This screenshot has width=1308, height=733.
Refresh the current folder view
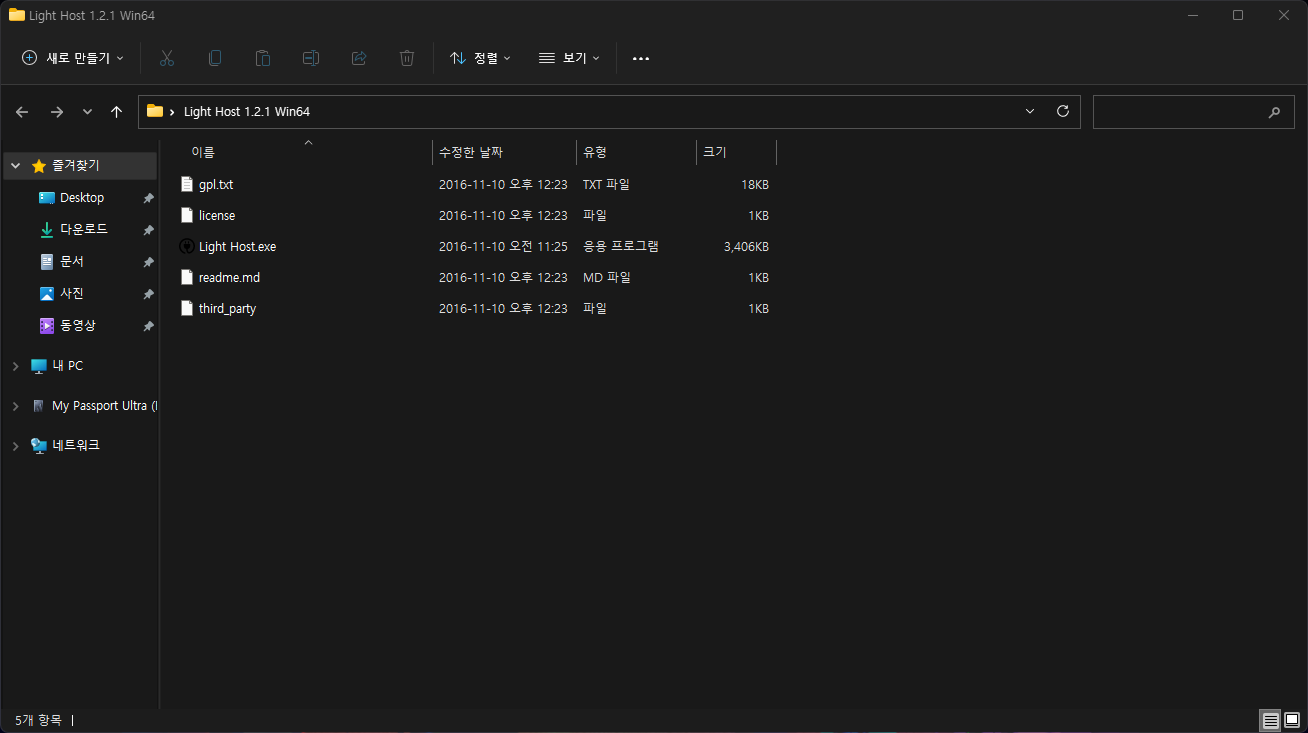[x=1063, y=111]
